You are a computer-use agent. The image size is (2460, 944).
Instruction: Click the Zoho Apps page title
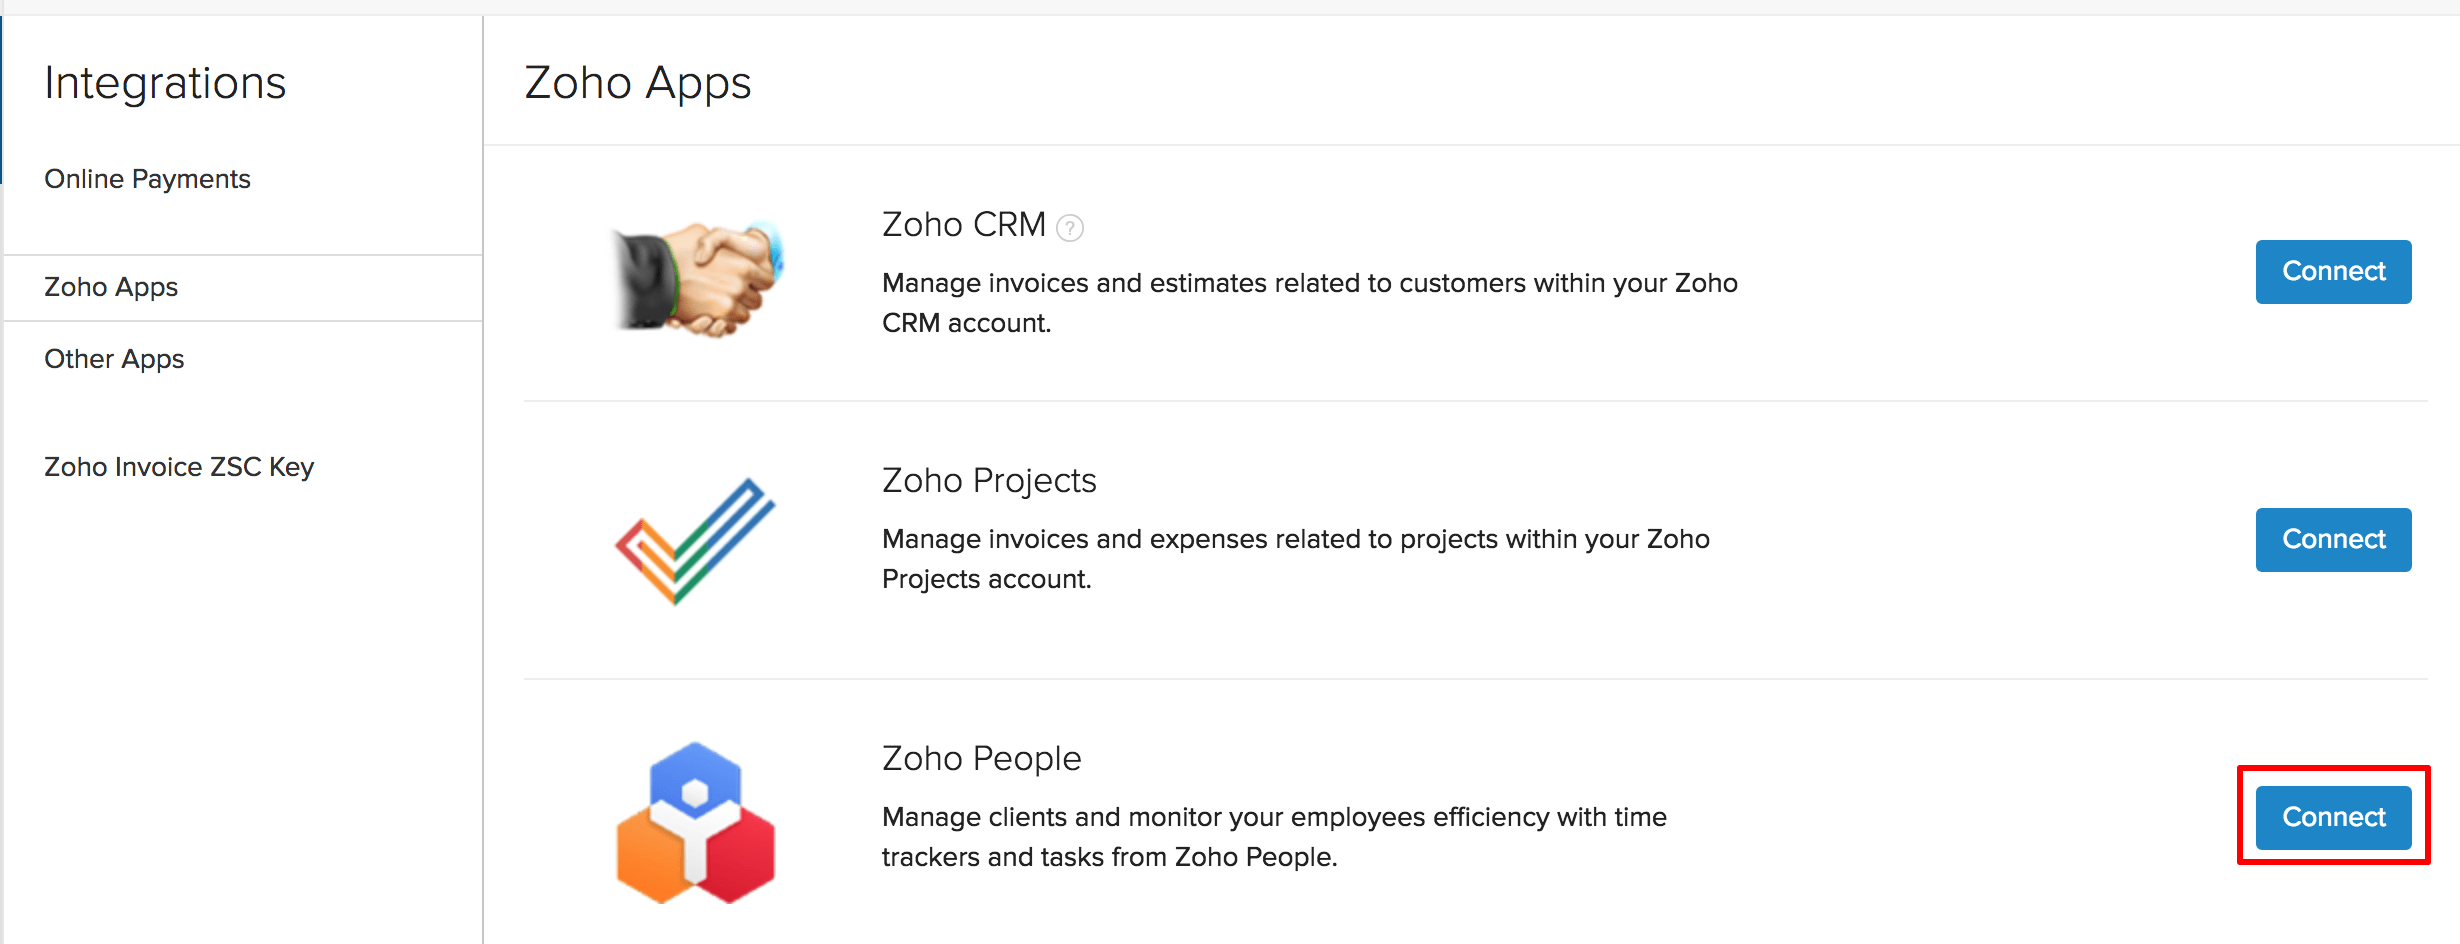coord(637,84)
